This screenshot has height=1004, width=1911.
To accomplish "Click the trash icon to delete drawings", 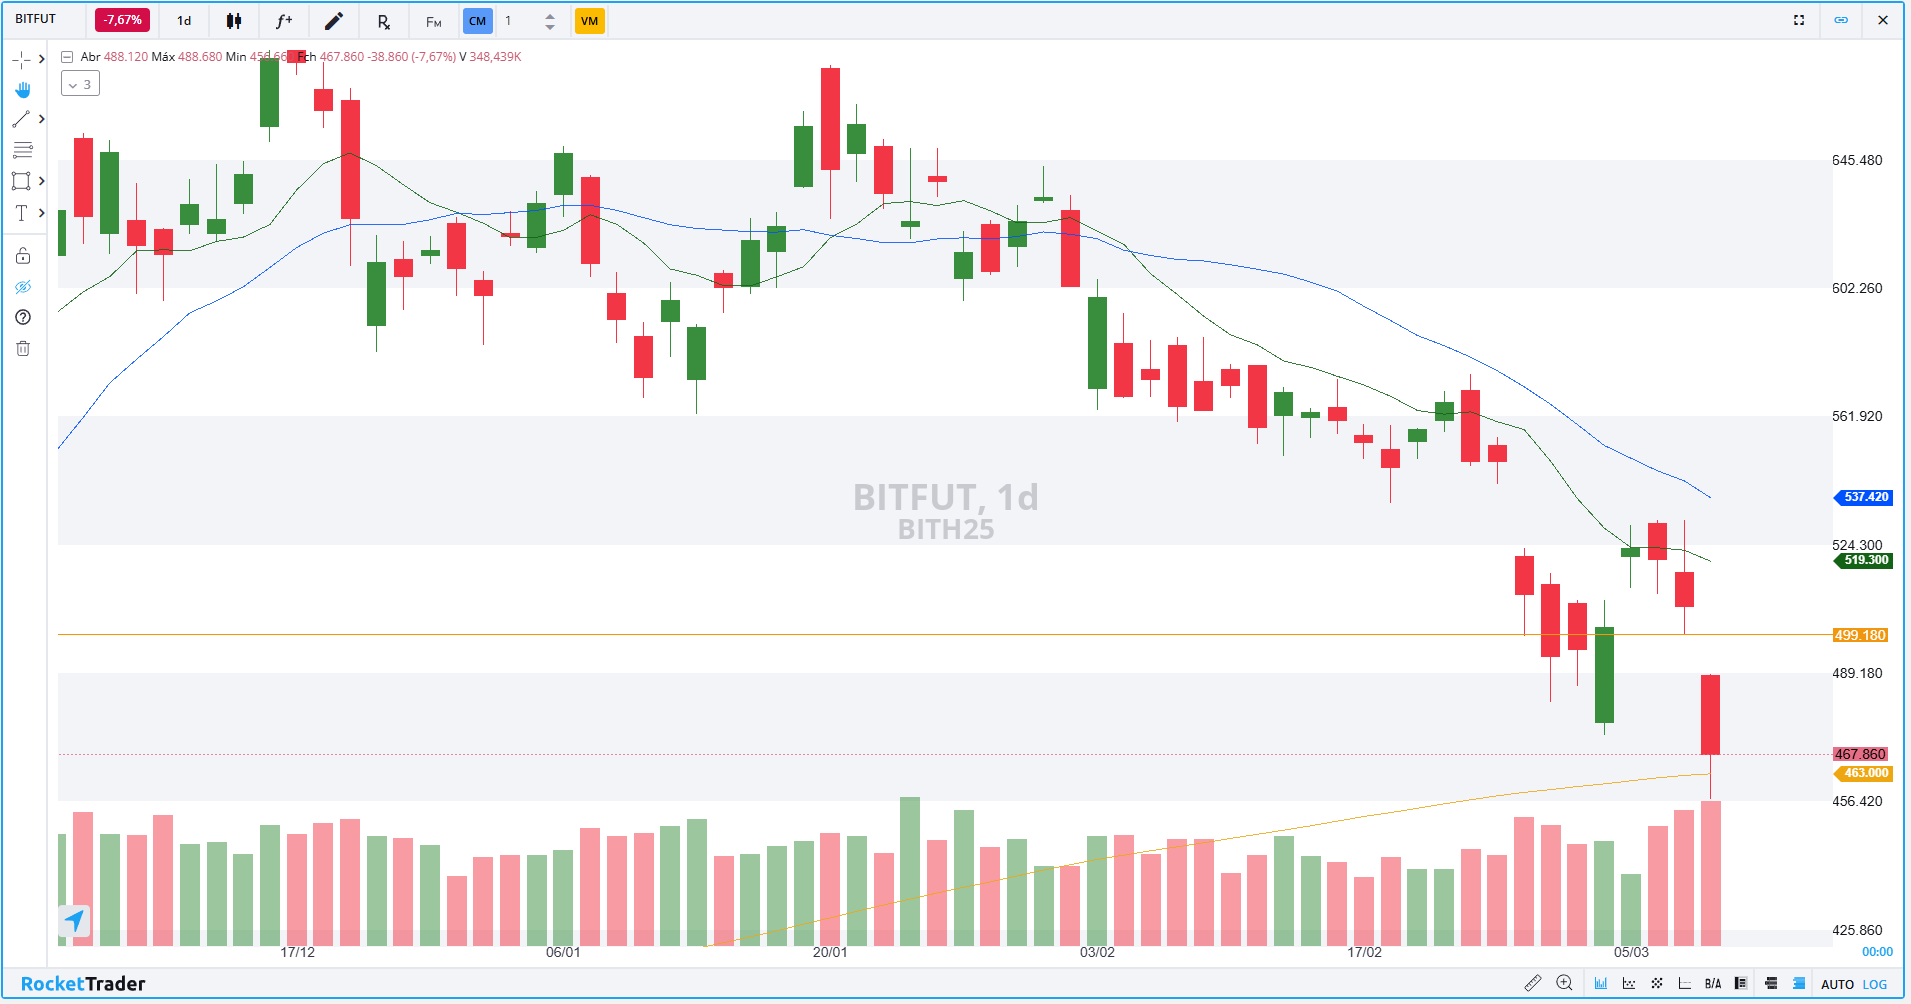I will [x=23, y=348].
